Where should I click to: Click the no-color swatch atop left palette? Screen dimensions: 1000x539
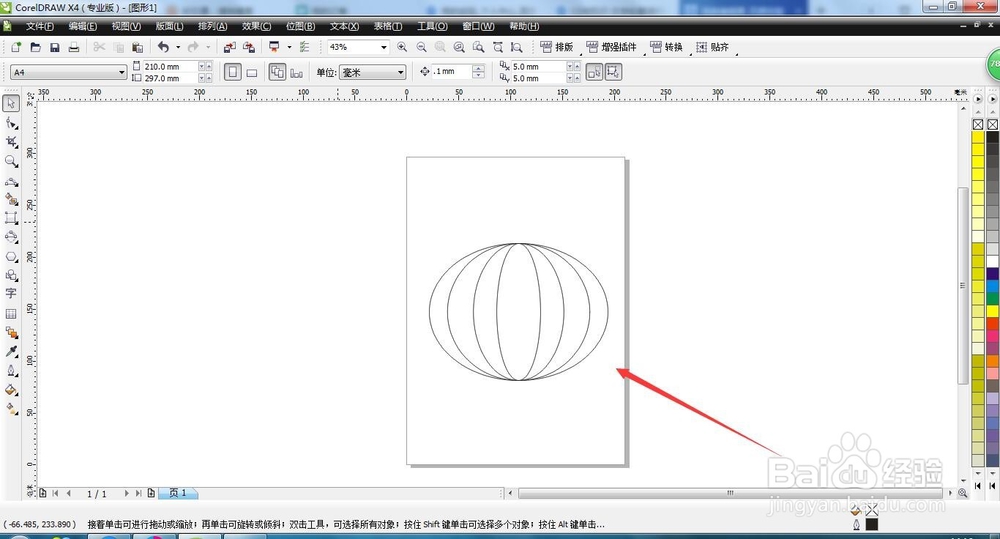pyautogui.click(x=978, y=124)
